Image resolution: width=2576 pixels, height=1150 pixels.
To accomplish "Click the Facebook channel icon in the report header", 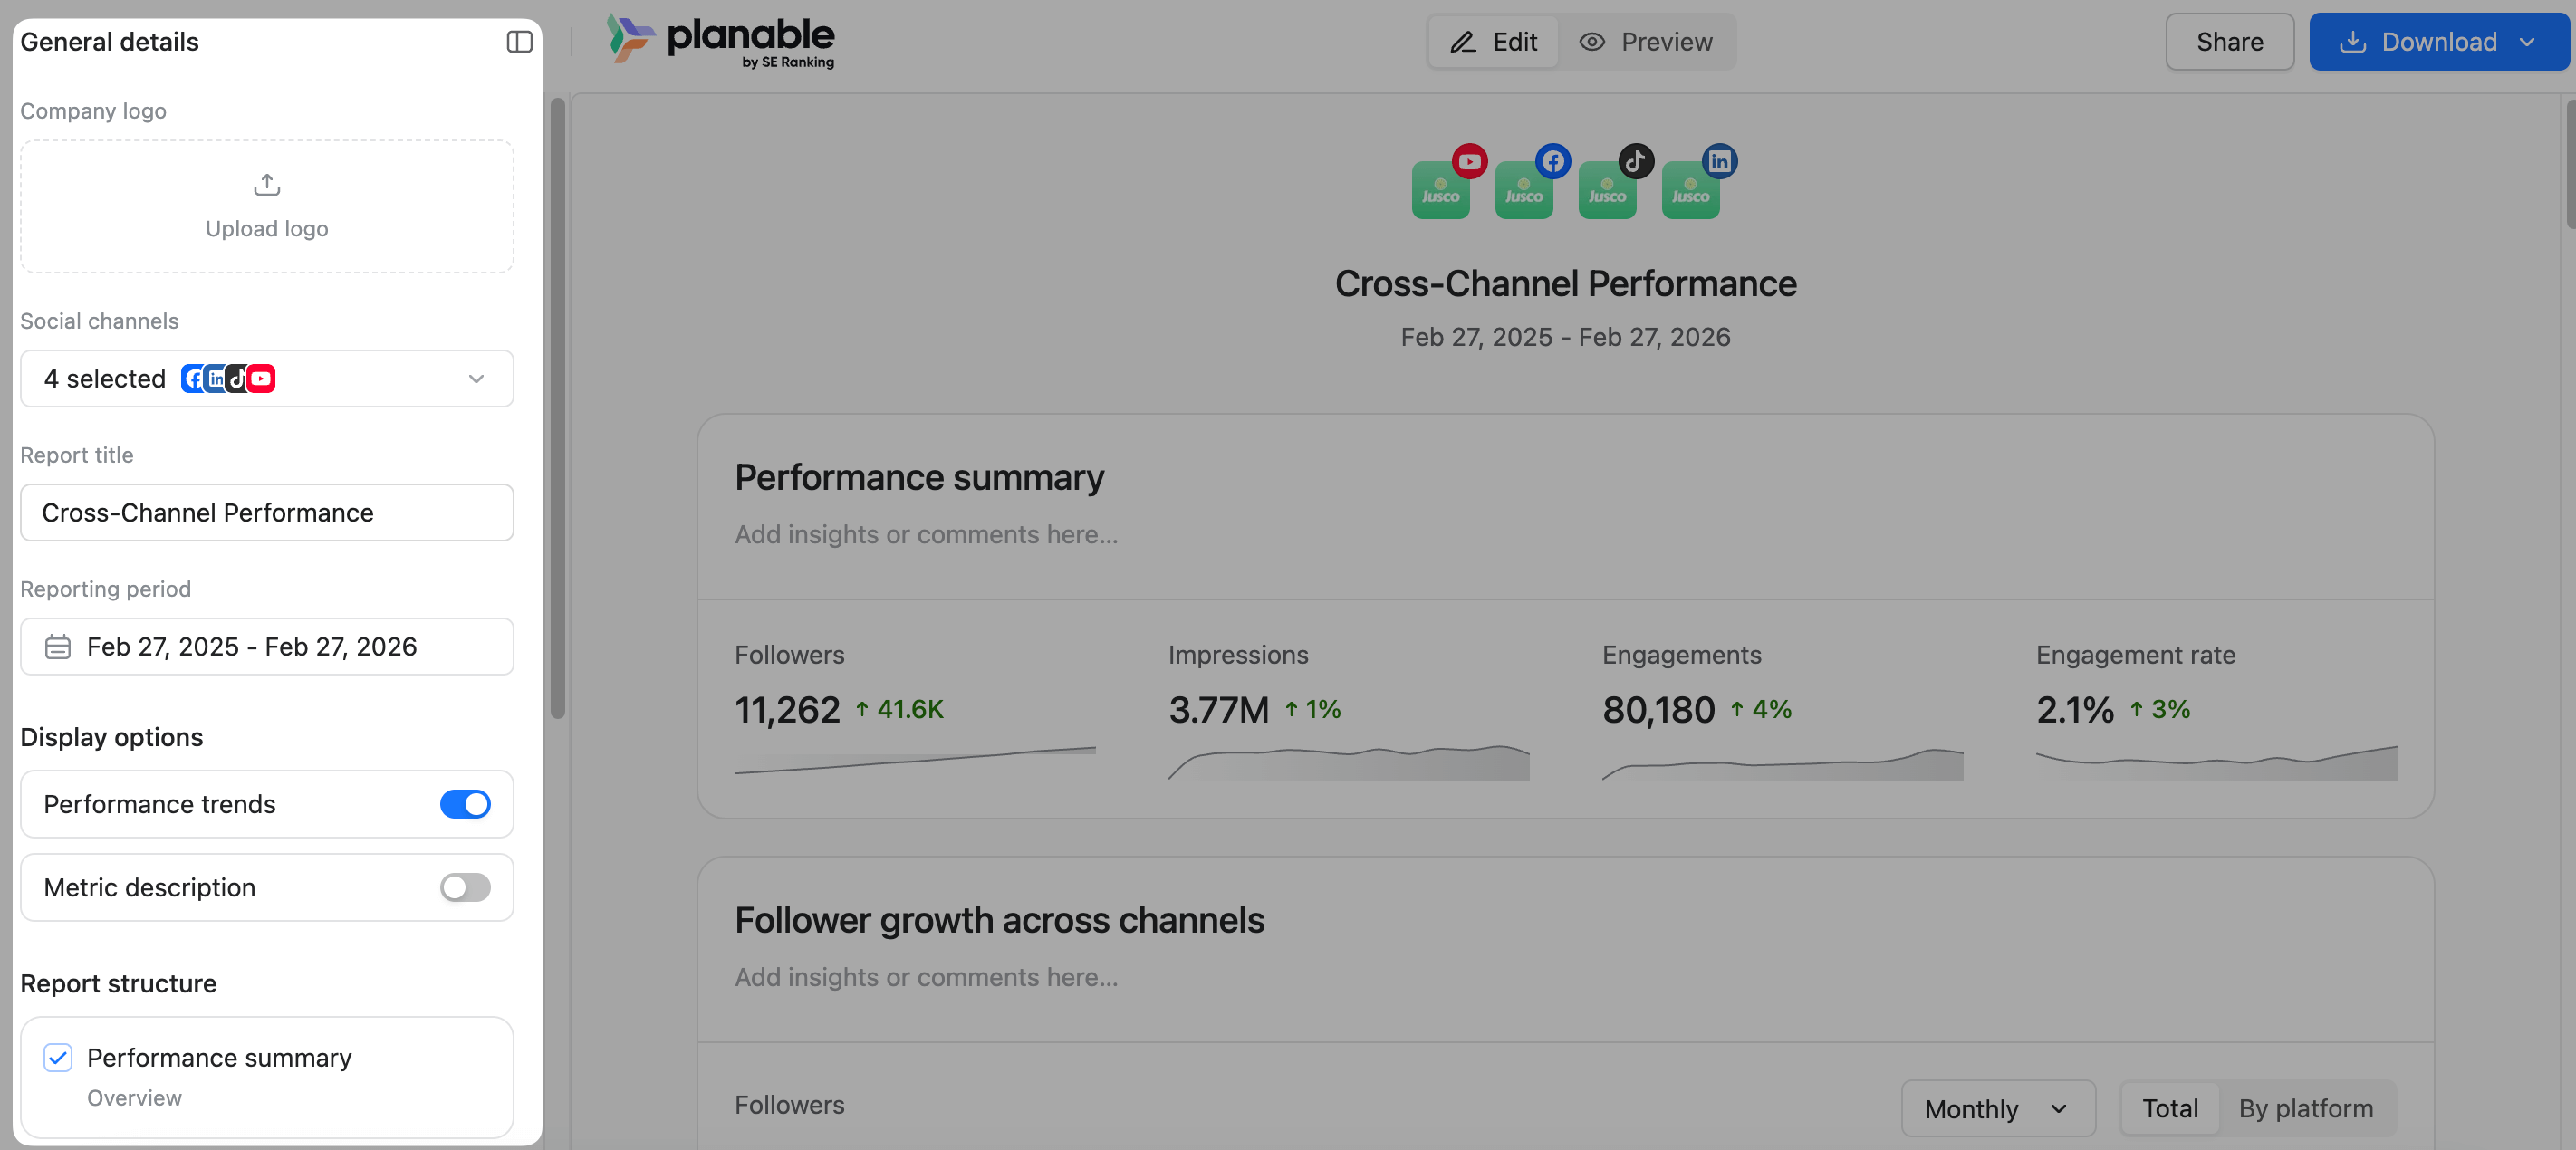I will pyautogui.click(x=1553, y=160).
